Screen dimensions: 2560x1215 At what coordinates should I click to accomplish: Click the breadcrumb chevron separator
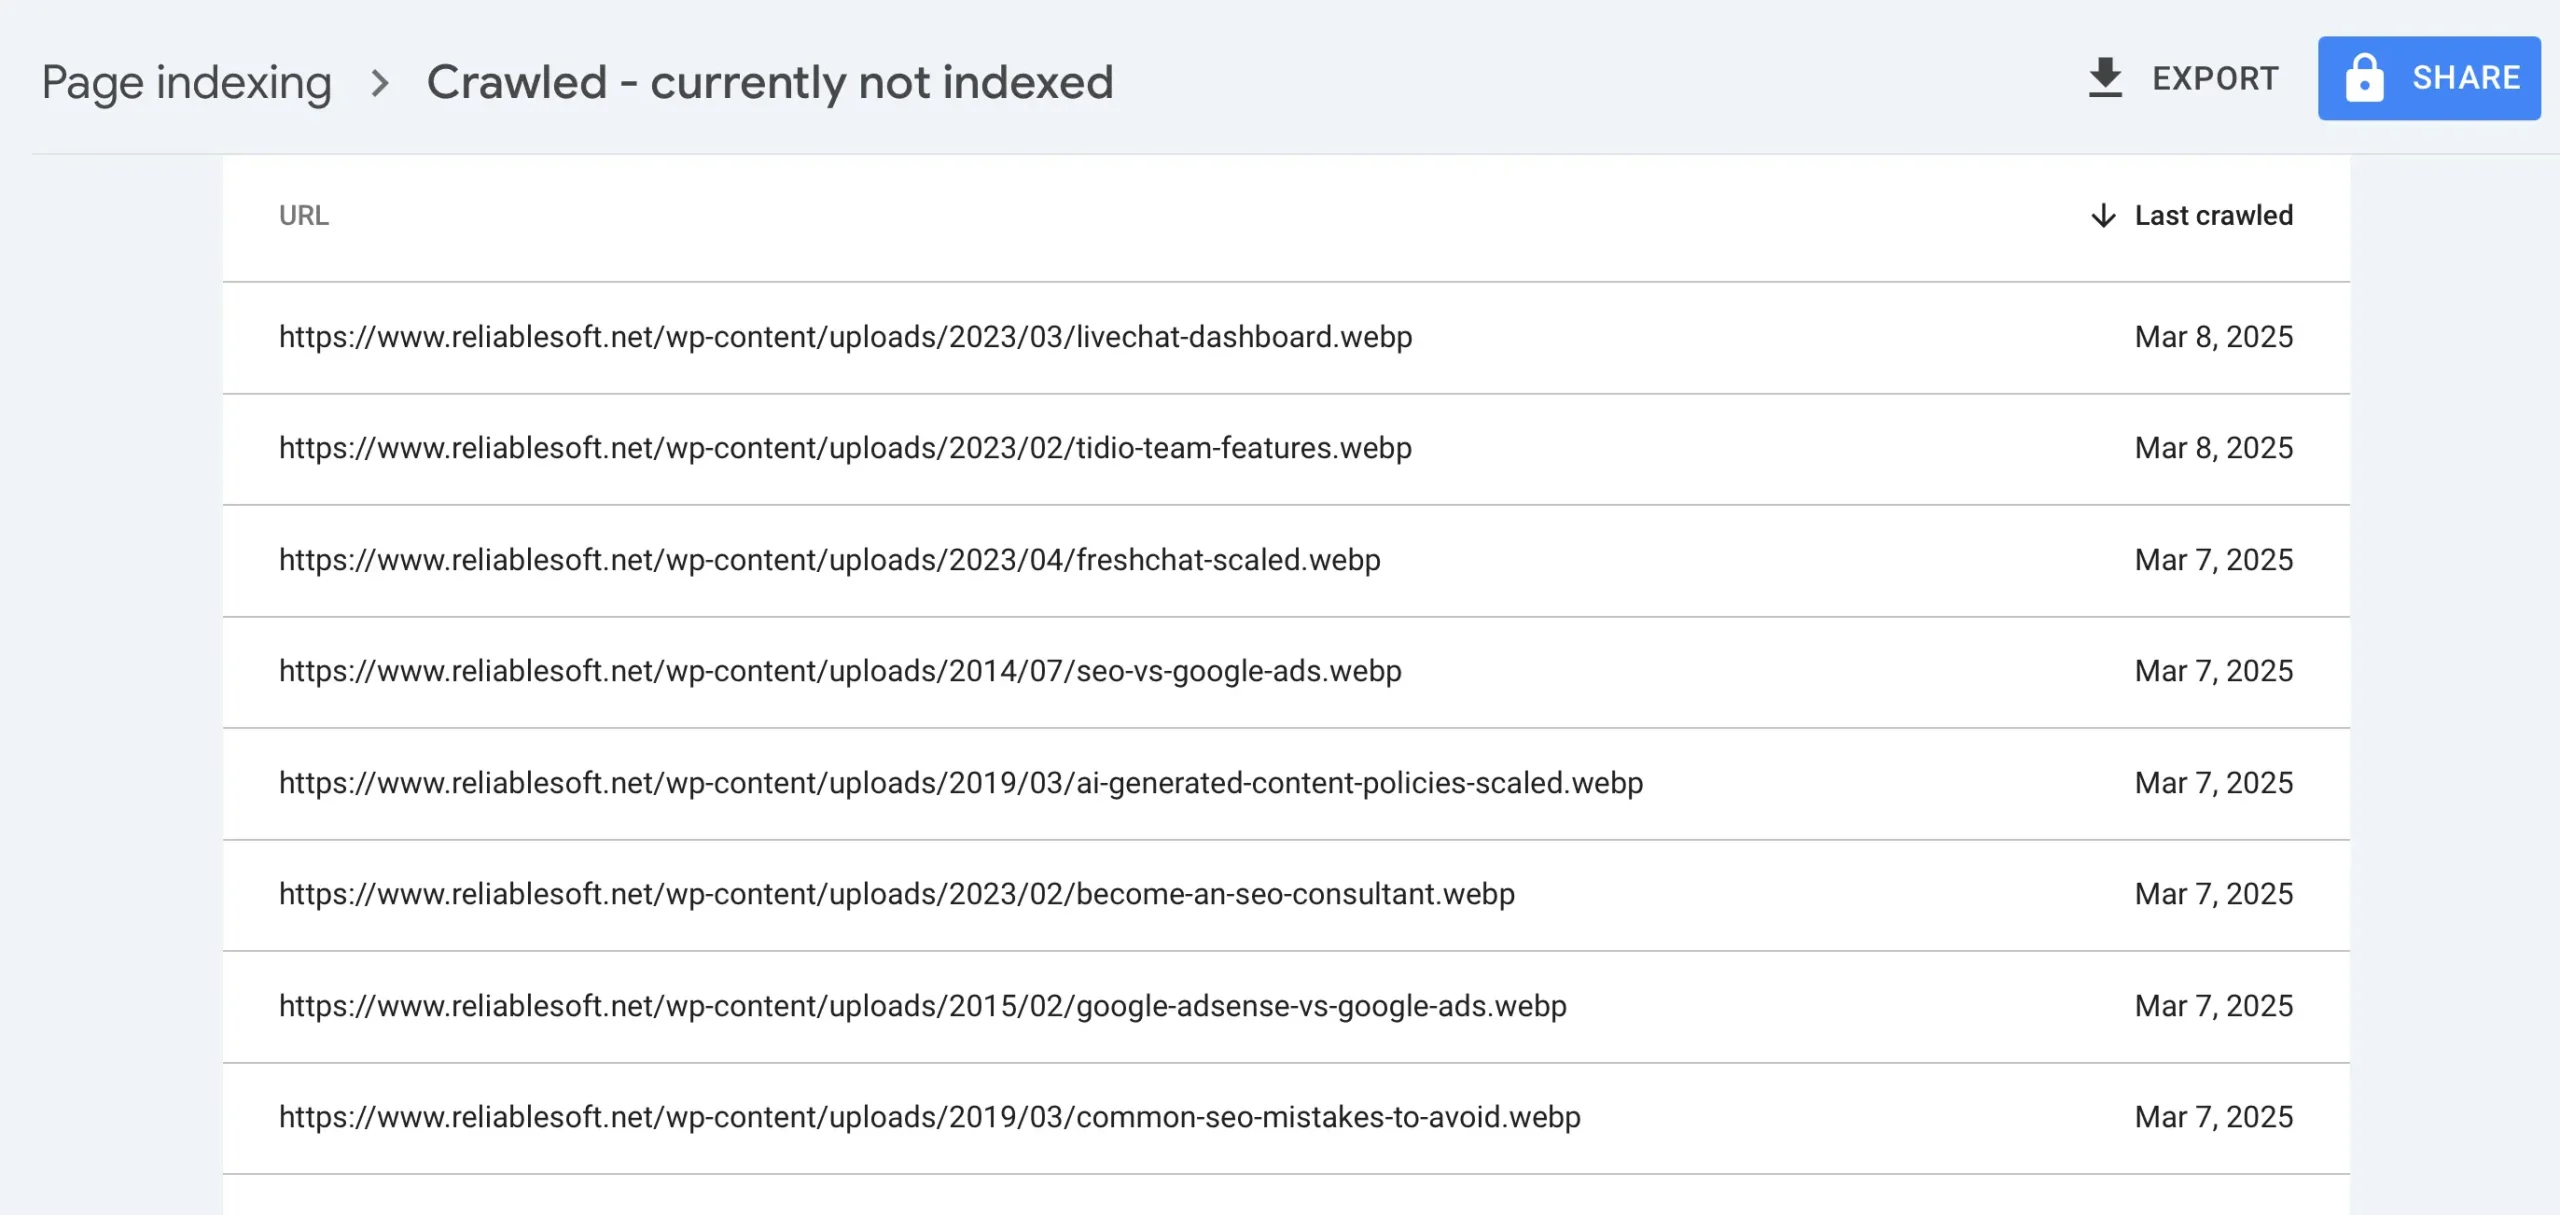pyautogui.click(x=379, y=82)
